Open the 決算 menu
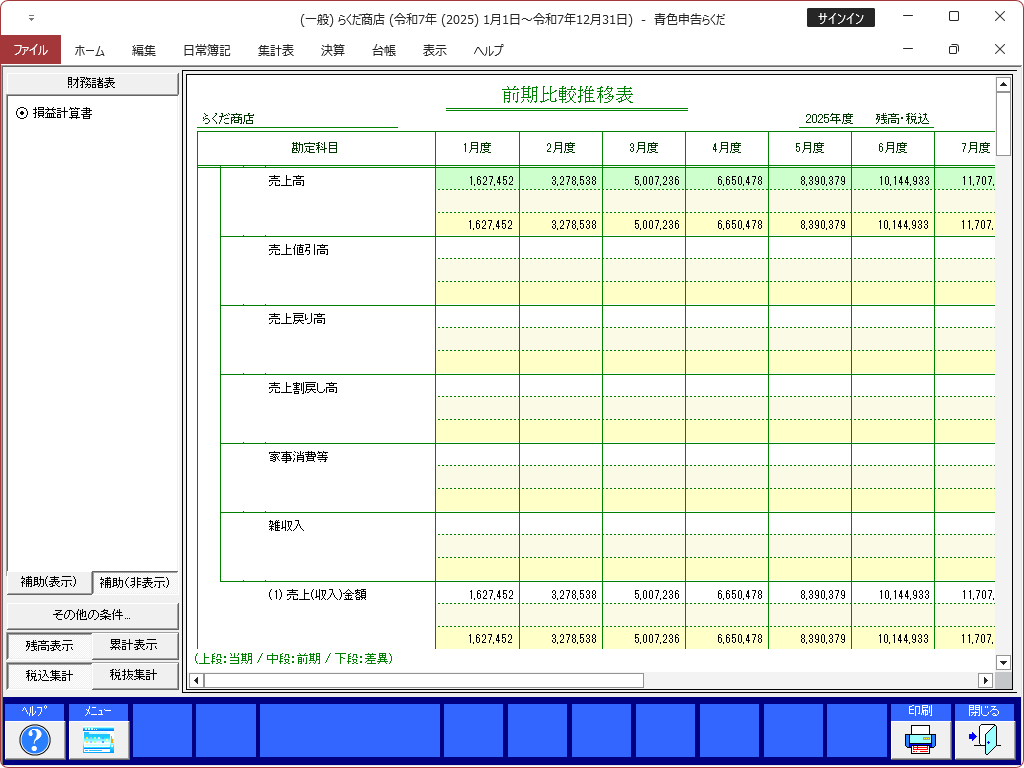 point(333,50)
